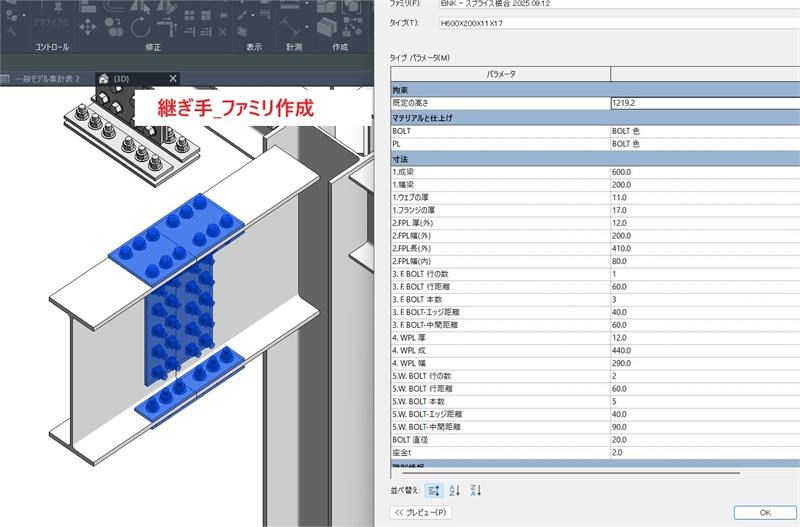Sort parameters in descending Z-A order
Screen dimensions: 800x527
point(476,489)
